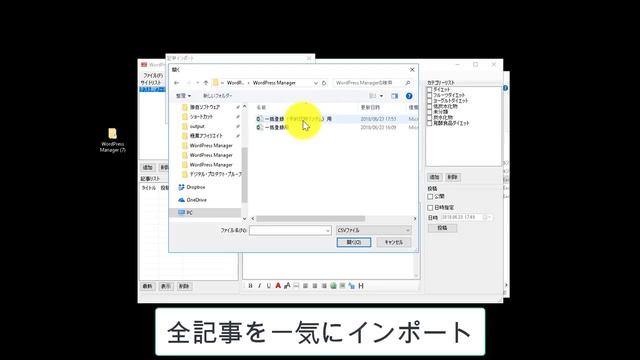Click 削除 under the category list
Image resolution: width=640 pixels, height=360 pixels.
click(452, 177)
